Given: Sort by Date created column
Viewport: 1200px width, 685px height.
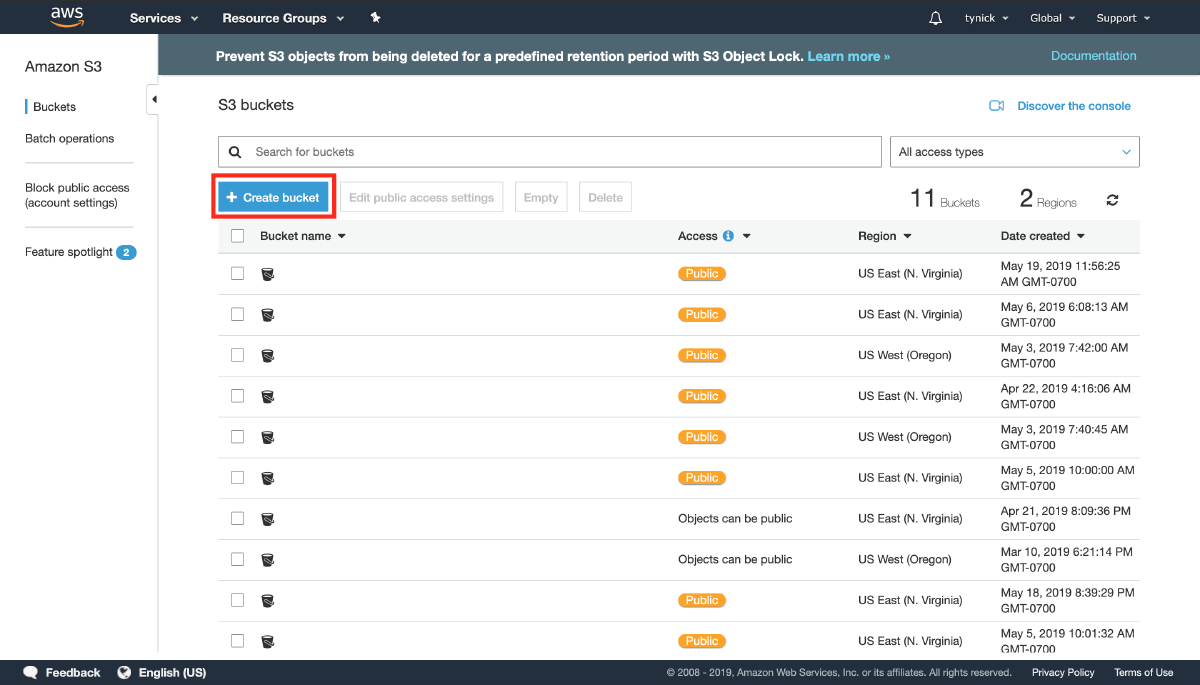Looking at the screenshot, I should pyautogui.click(x=1042, y=236).
